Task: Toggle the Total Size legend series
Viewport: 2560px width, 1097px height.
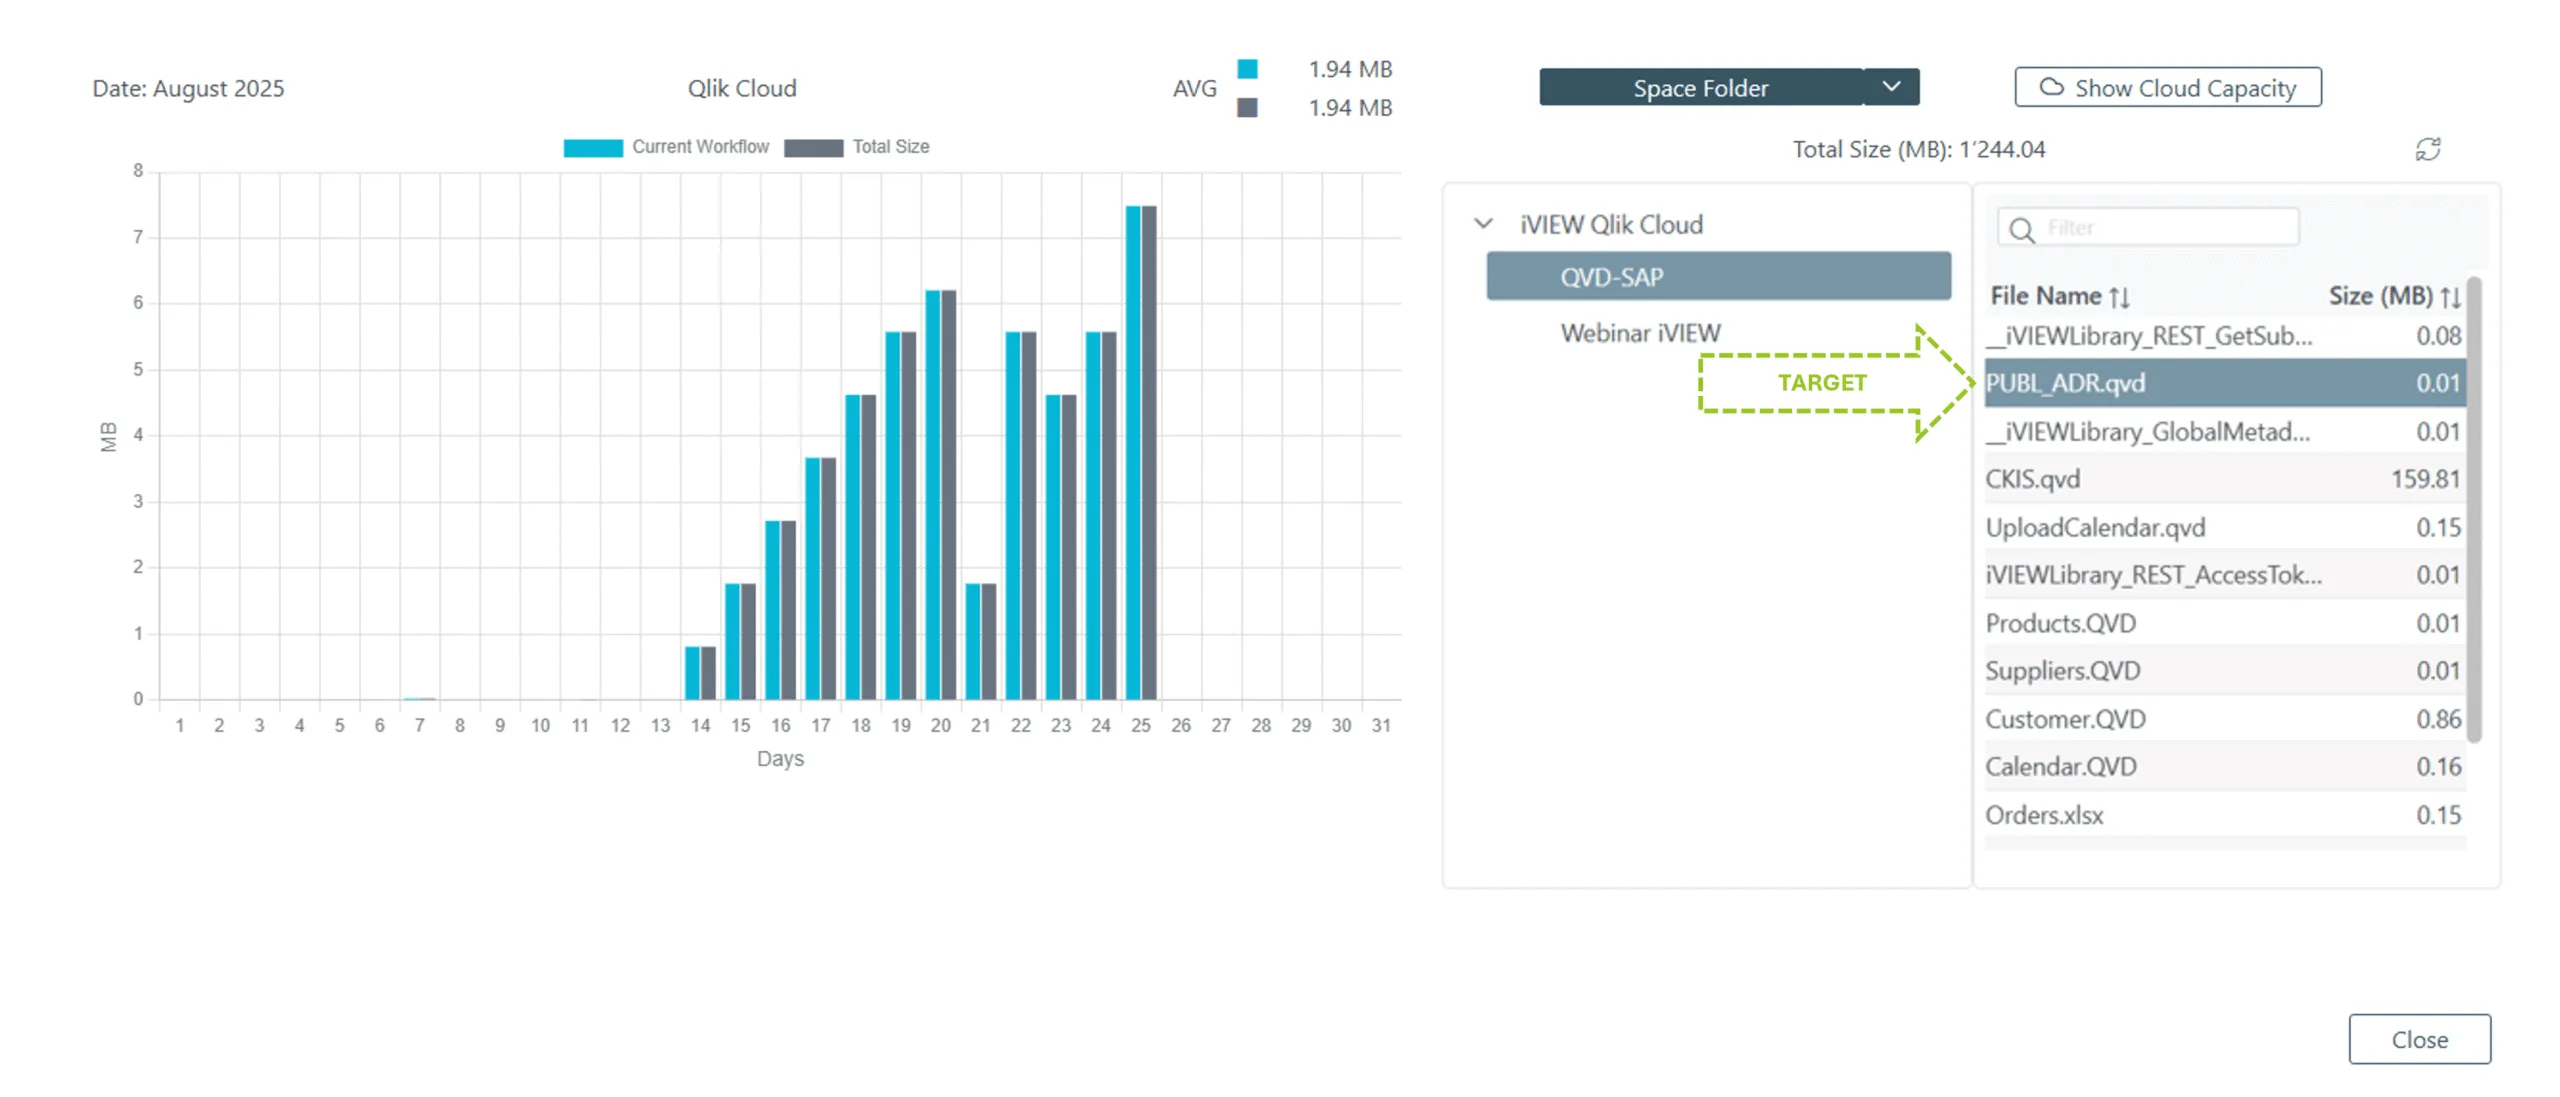Action: (x=856, y=147)
